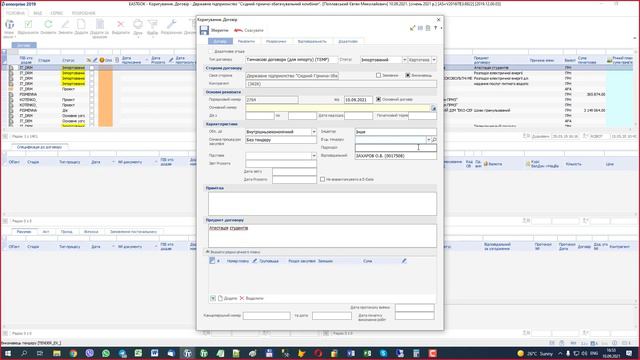The image size is (640, 360).
Task: Click the pencil icon at right of plan grid header
Action: [x=404, y=261]
